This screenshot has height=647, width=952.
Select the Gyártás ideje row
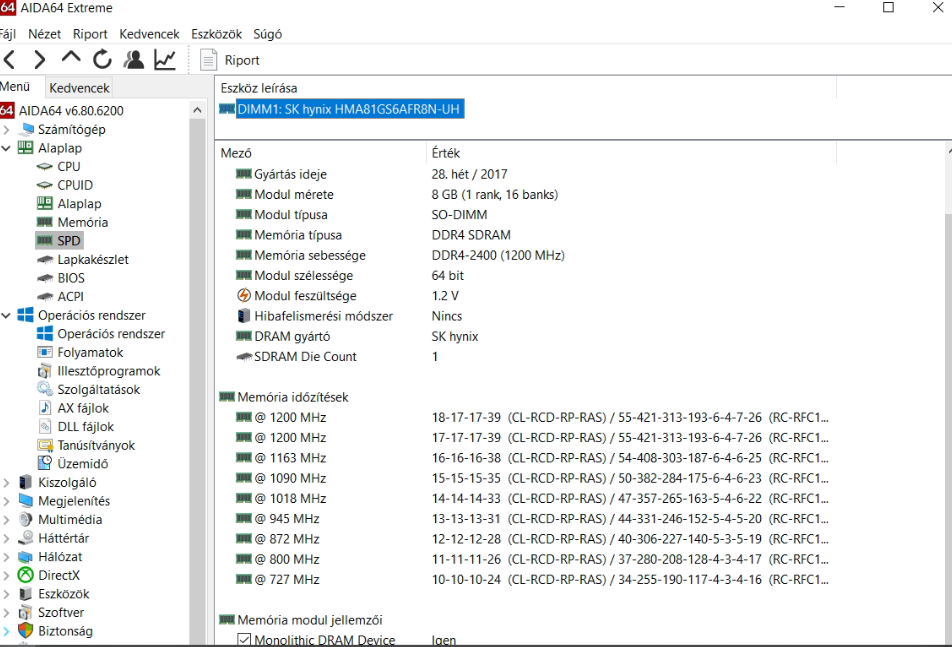point(371,174)
